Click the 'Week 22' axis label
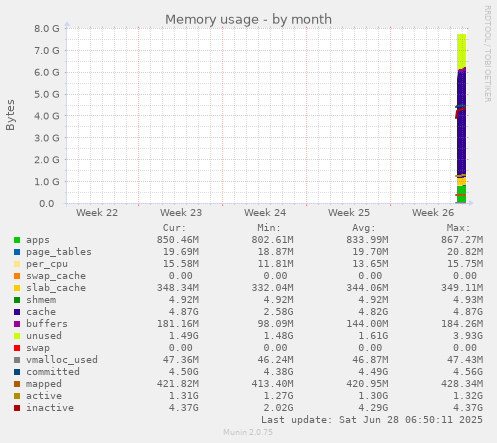The image size is (497, 443). [97, 213]
